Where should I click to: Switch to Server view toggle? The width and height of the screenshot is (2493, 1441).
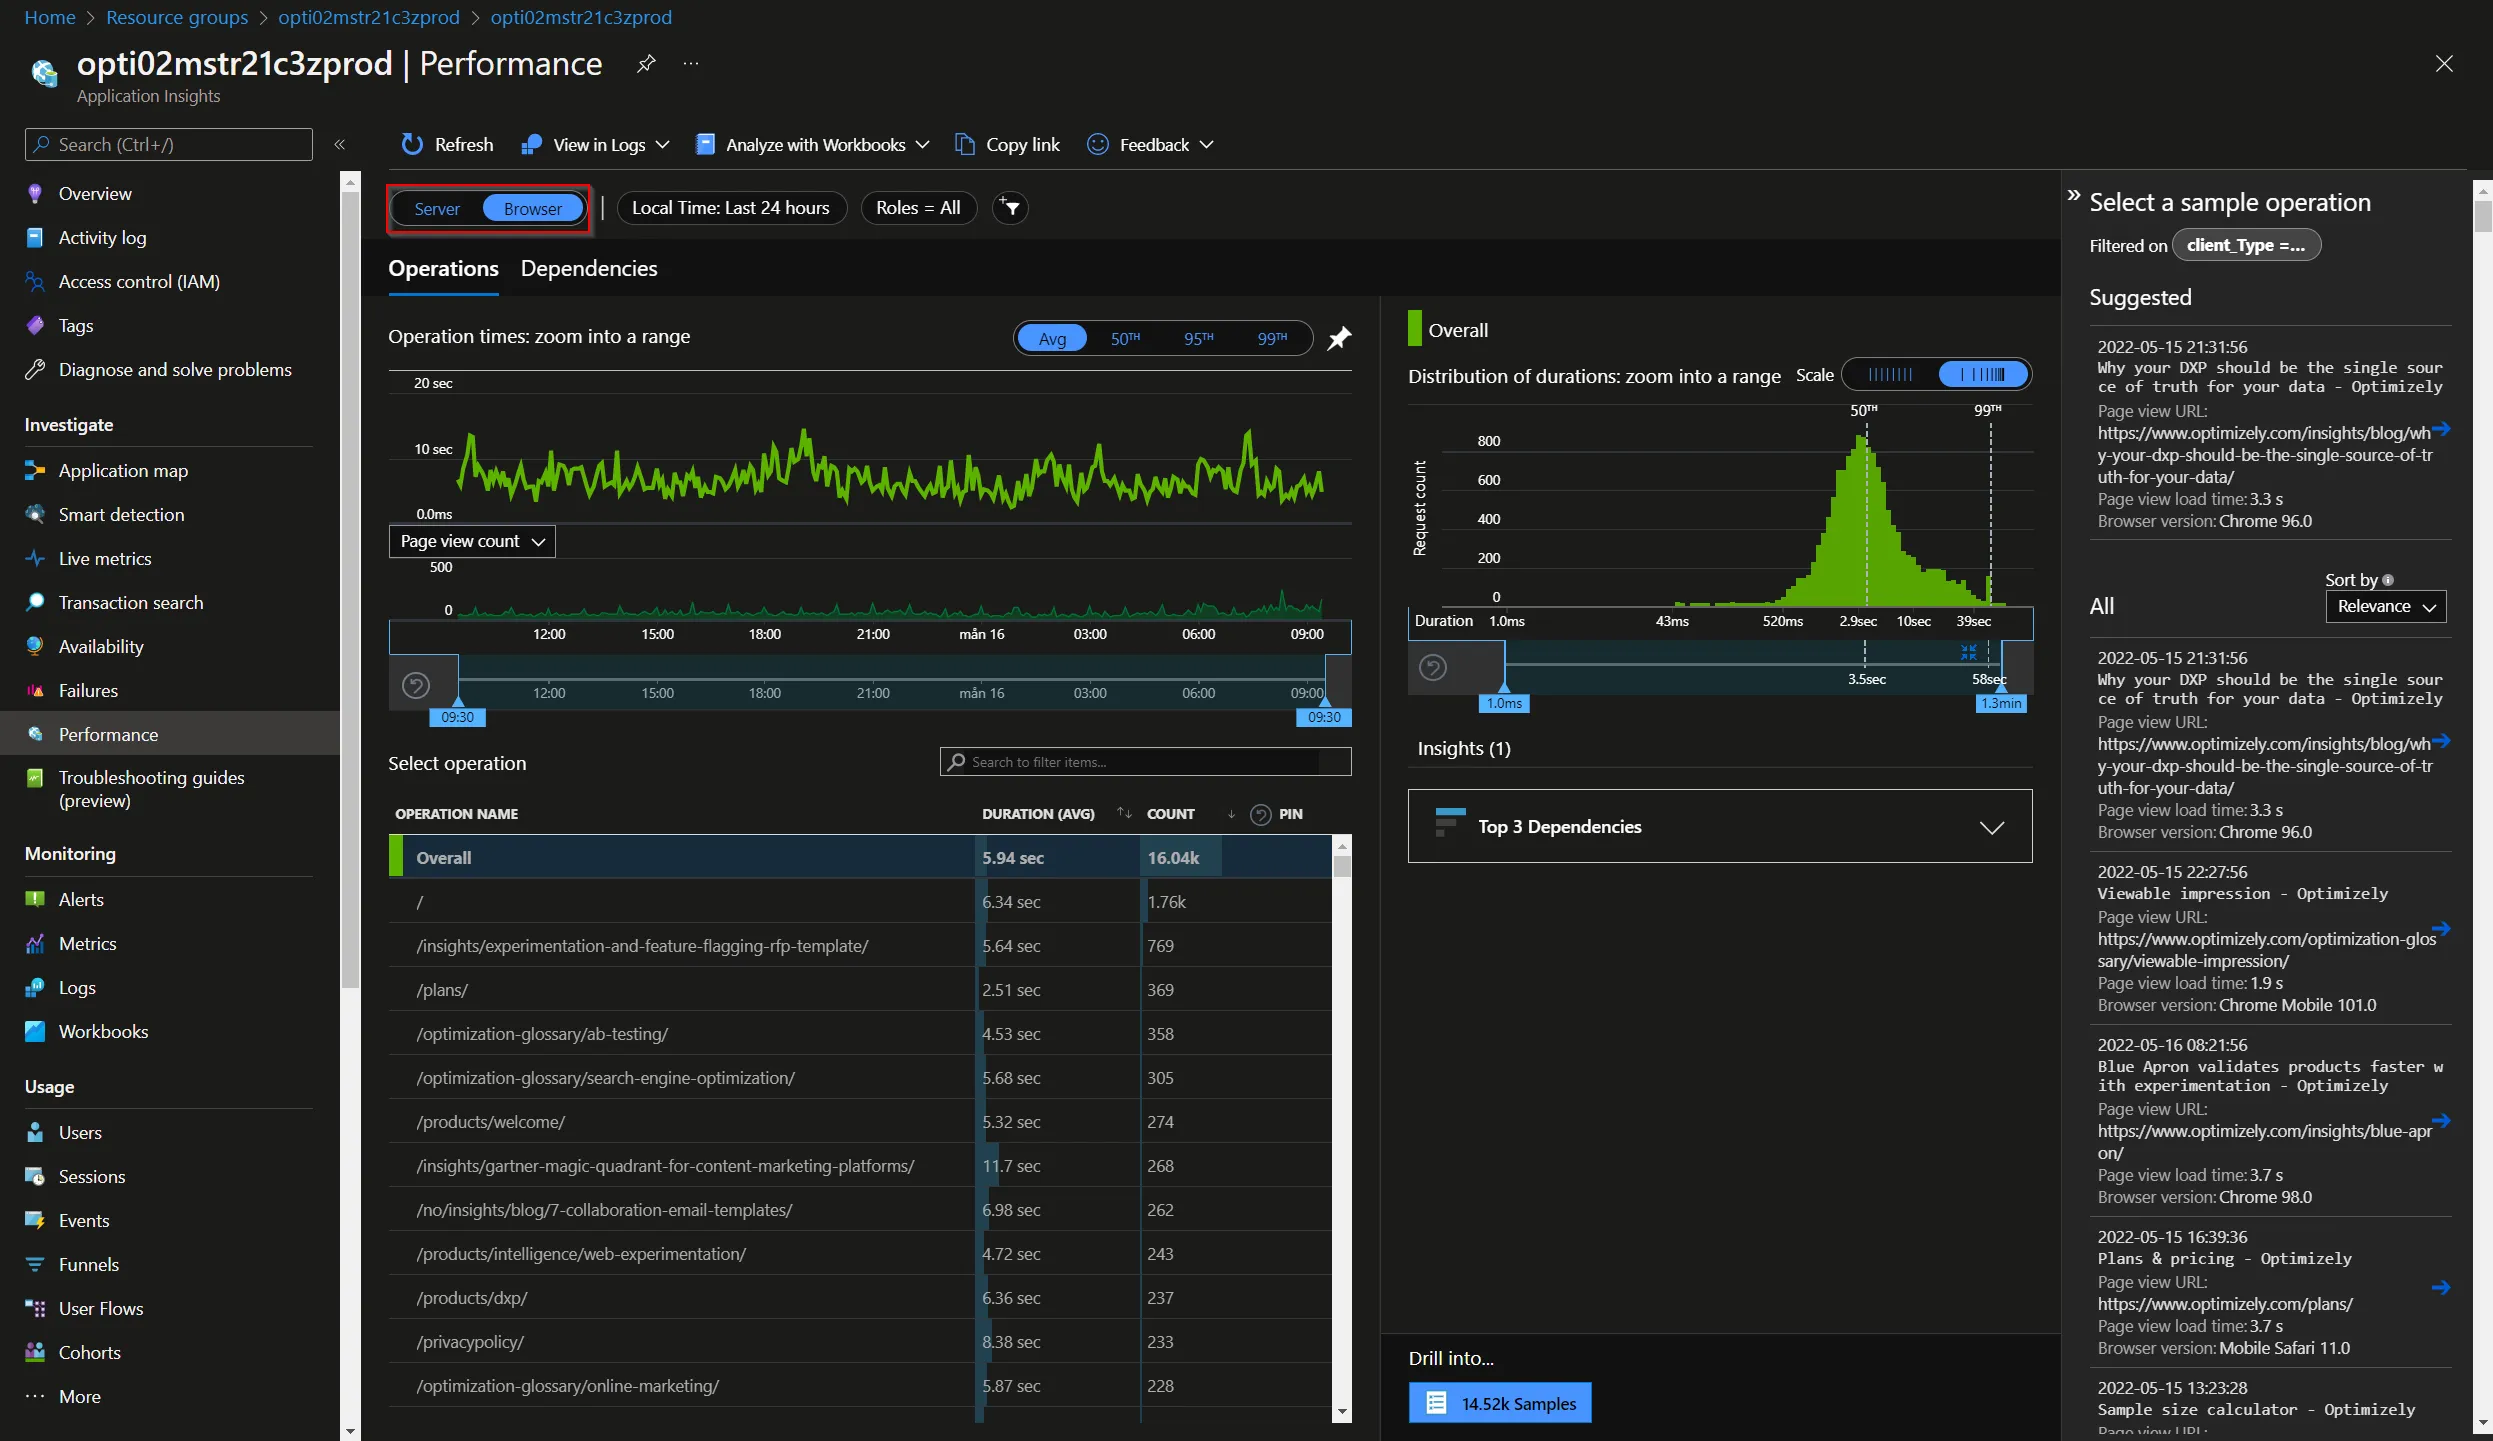[437, 208]
